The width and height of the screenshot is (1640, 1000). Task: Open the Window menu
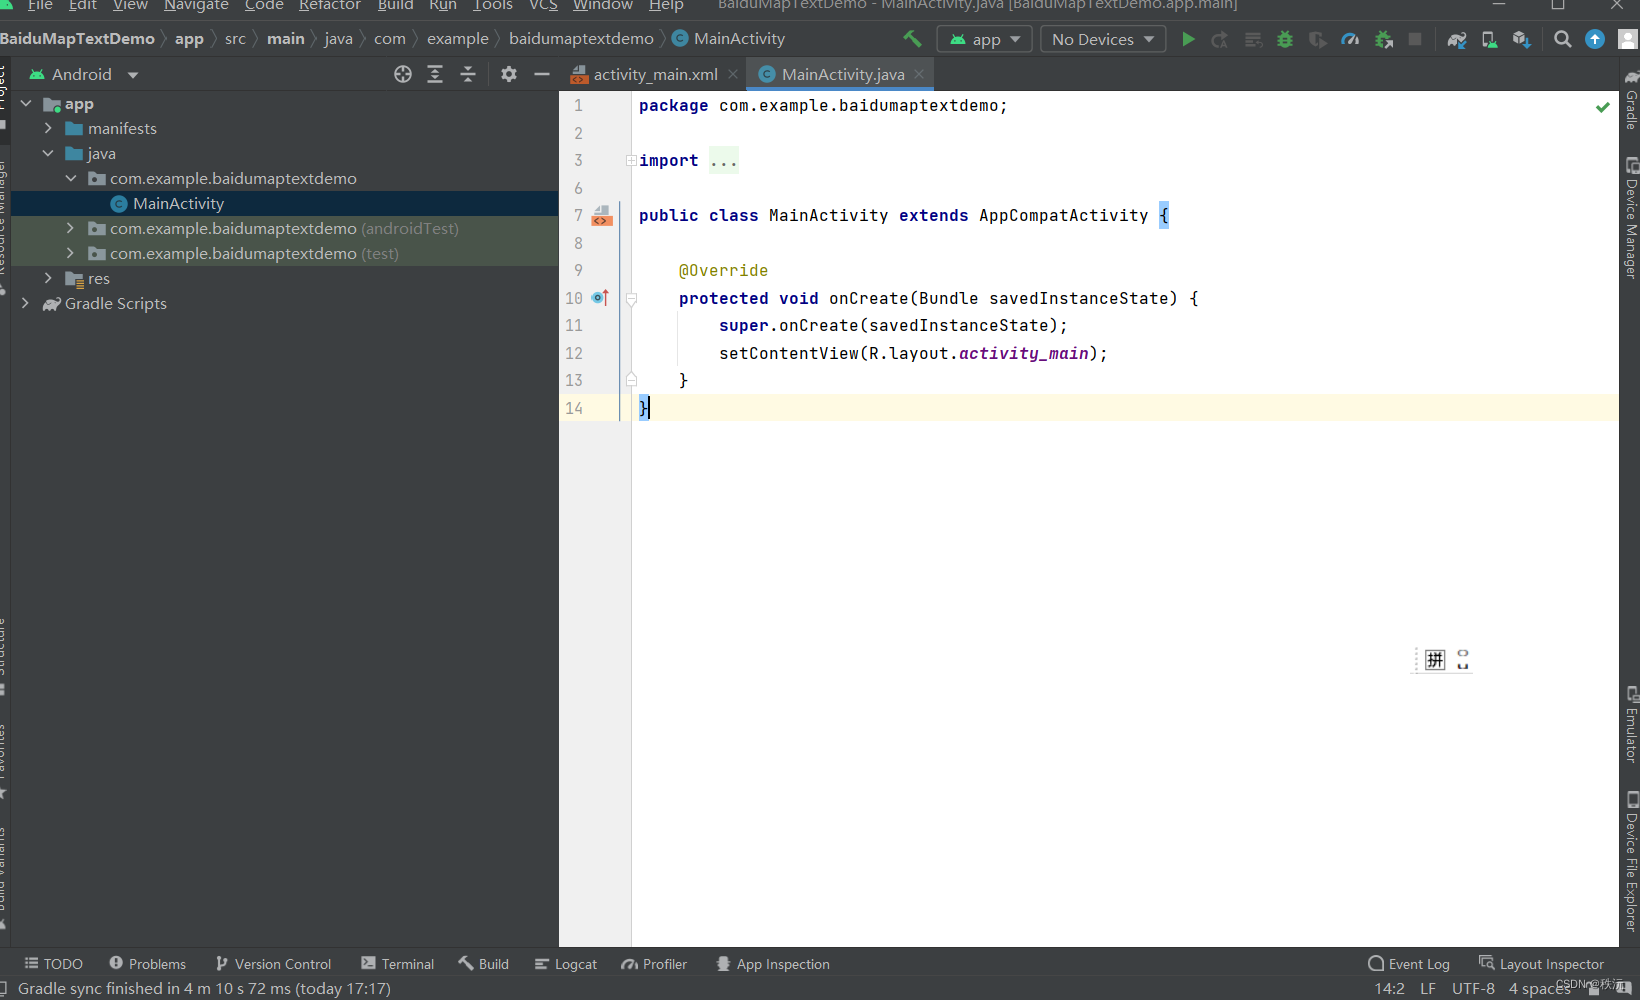603,5
